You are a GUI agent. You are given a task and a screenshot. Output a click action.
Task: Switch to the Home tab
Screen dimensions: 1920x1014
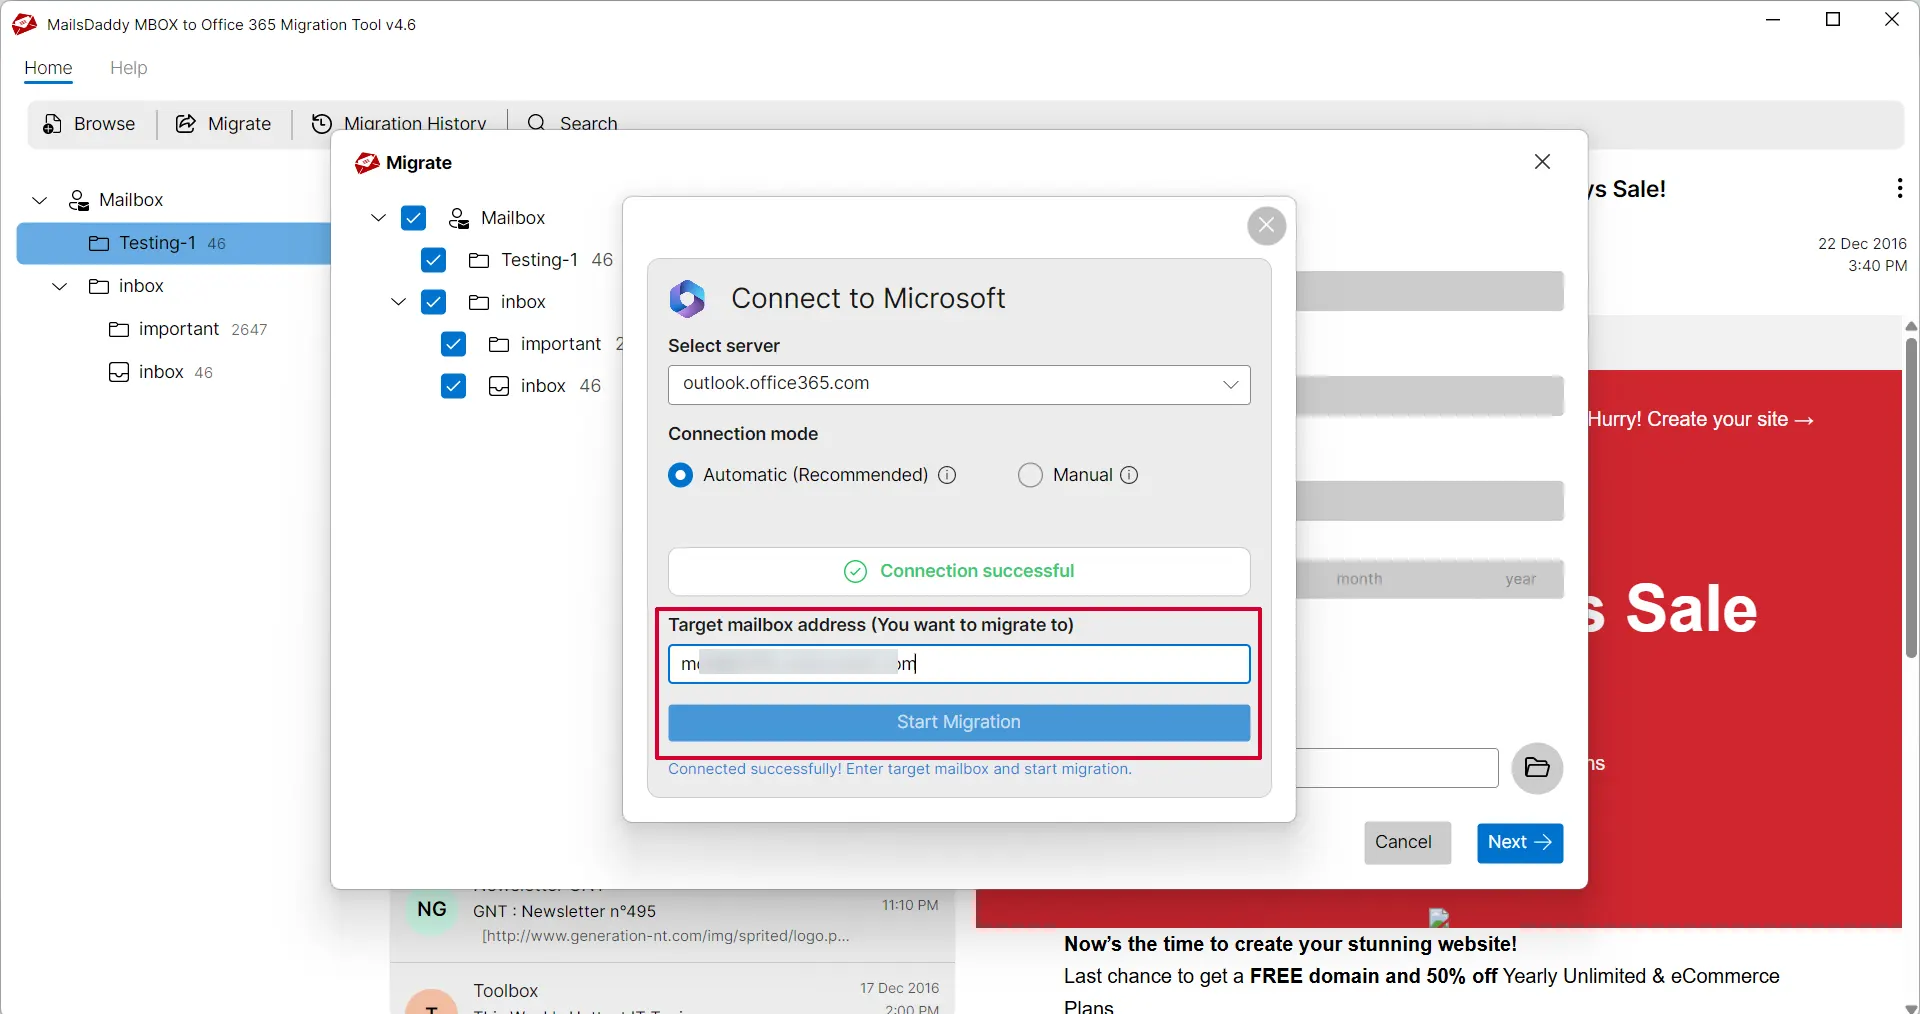(x=48, y=68)
